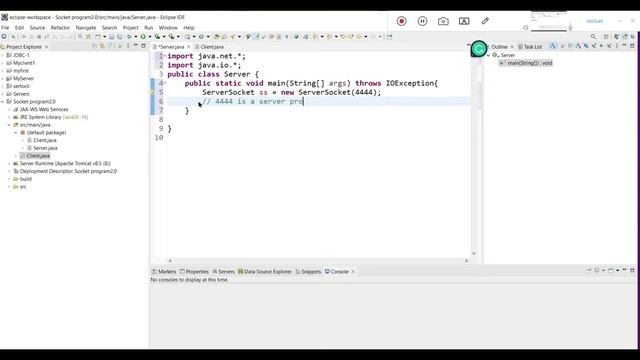The width and height of the screenshot is (640, 360).
Task: Switch to the Task List tab
Action: [x=530, y=47]
